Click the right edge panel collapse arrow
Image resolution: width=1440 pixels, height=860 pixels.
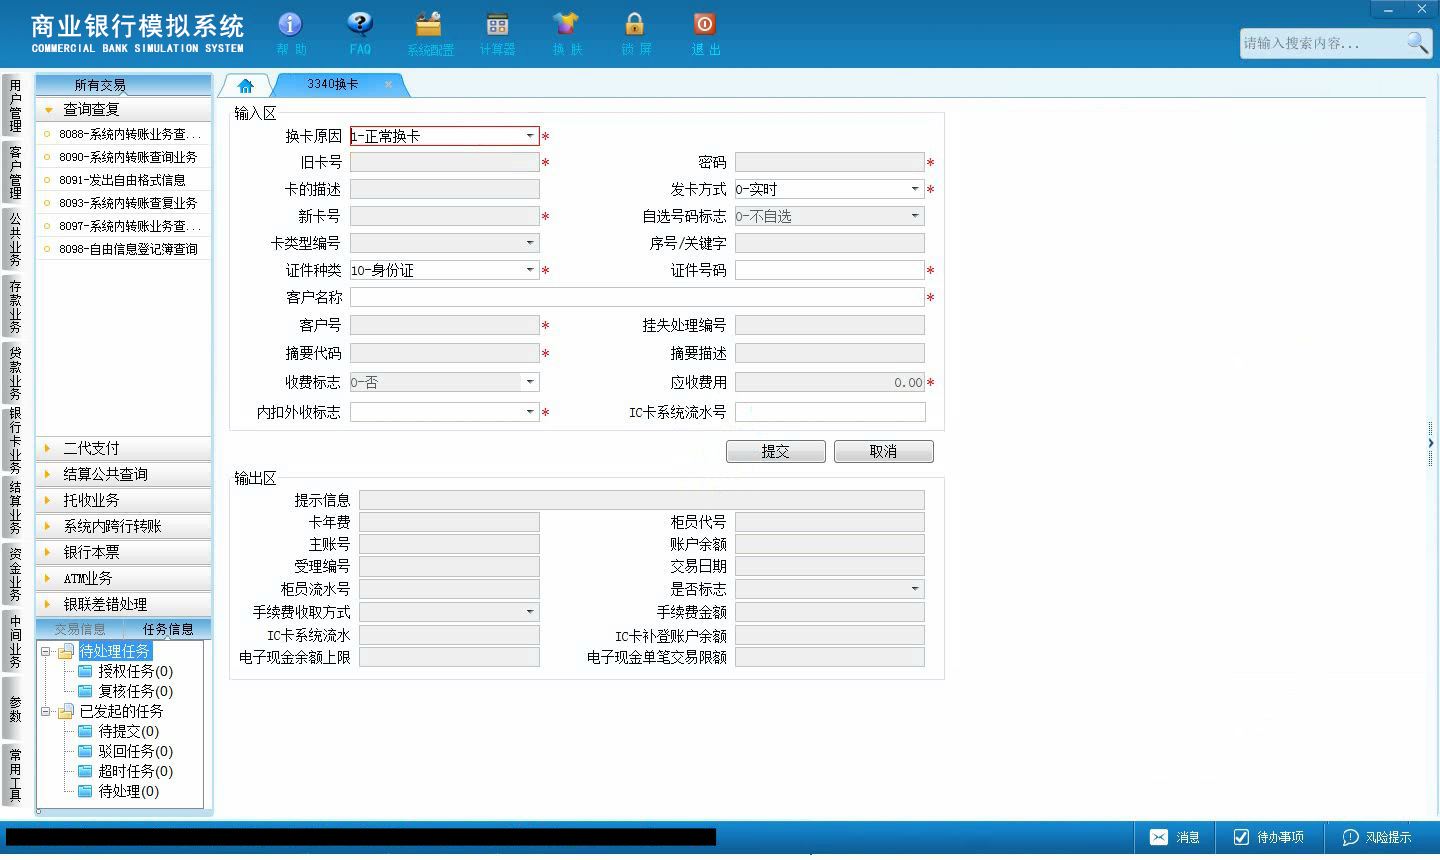click(1431, 443)
